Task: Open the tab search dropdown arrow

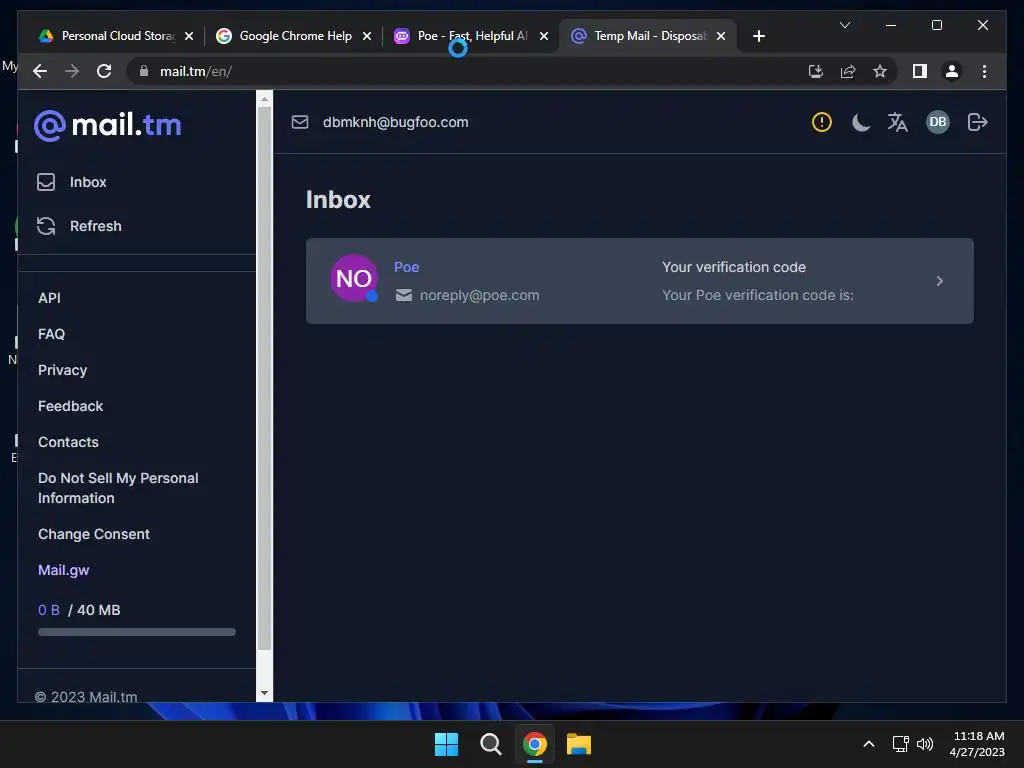Action: pos(844,25)
